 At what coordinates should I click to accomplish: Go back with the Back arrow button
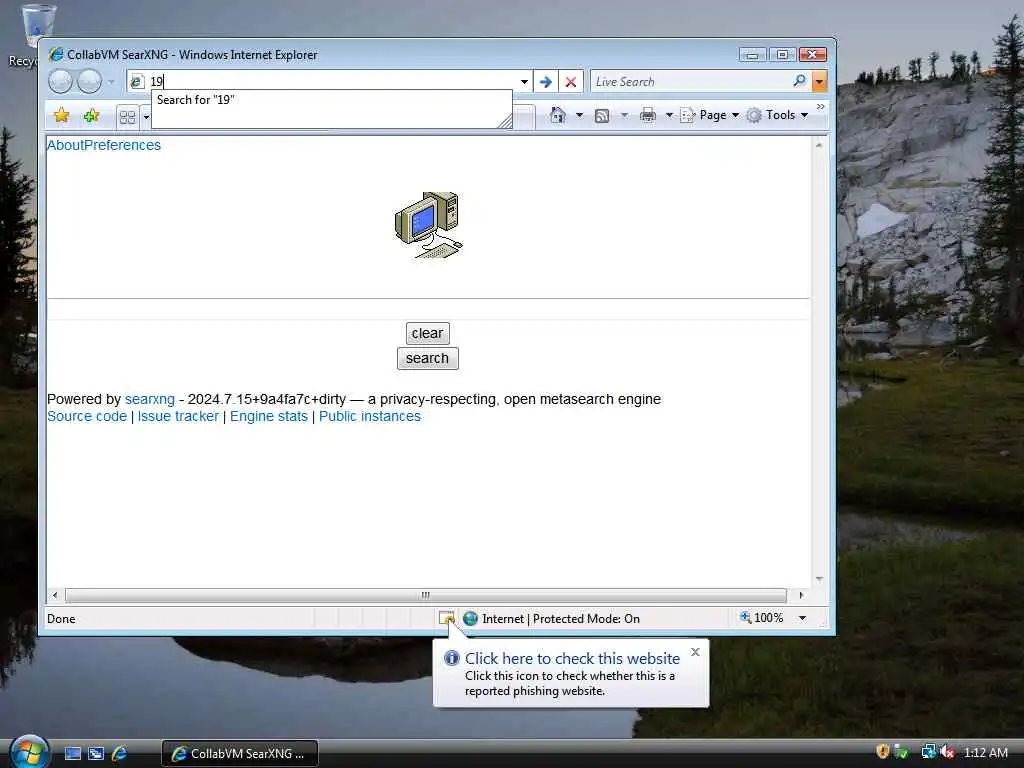(60, 82)
